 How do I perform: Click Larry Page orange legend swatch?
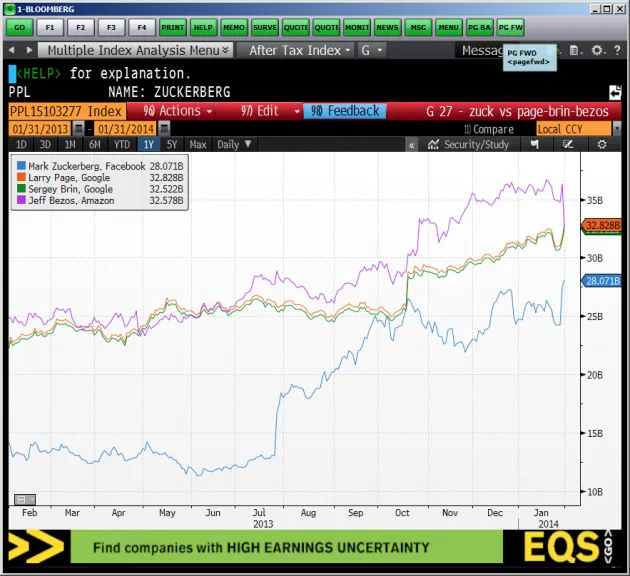21,177
